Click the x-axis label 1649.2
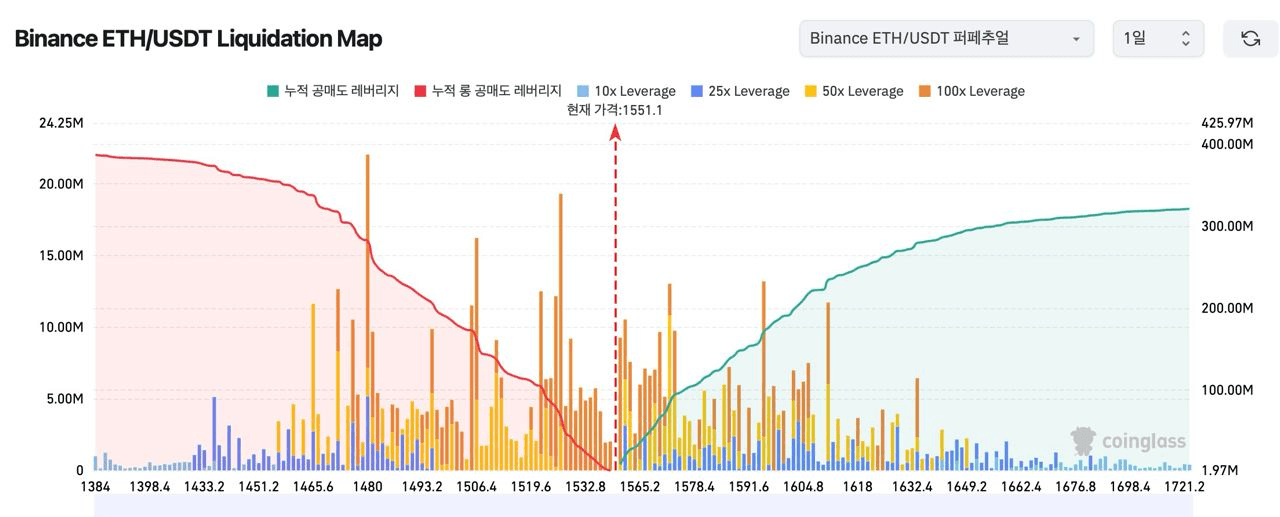 coord(967,487)
